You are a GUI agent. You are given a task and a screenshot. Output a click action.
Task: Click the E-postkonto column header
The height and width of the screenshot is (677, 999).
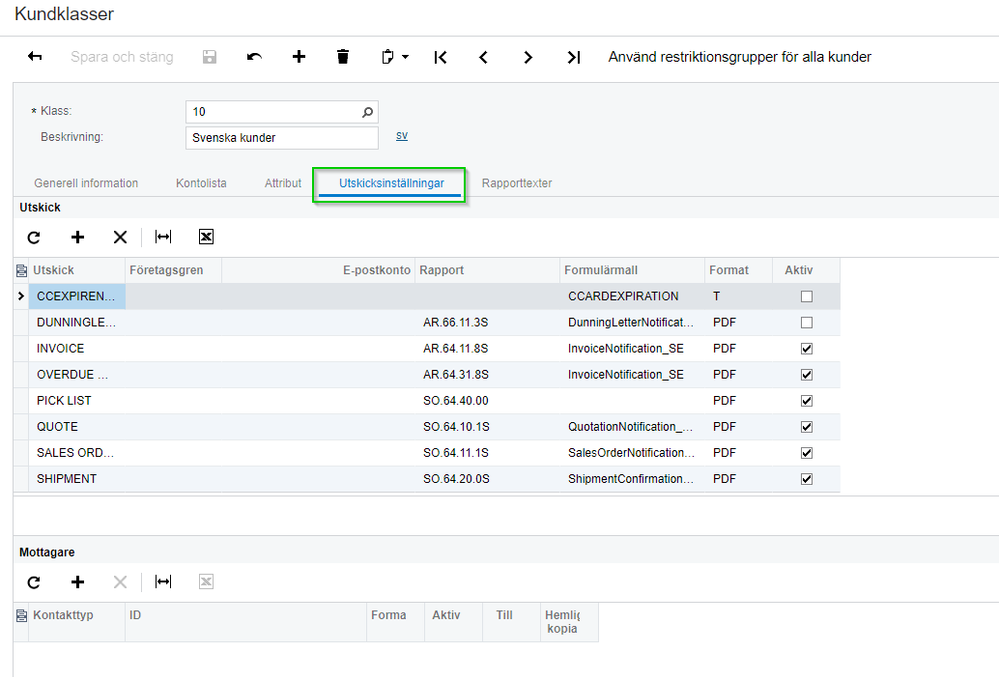pyautogui.click(x=318, y=270)
